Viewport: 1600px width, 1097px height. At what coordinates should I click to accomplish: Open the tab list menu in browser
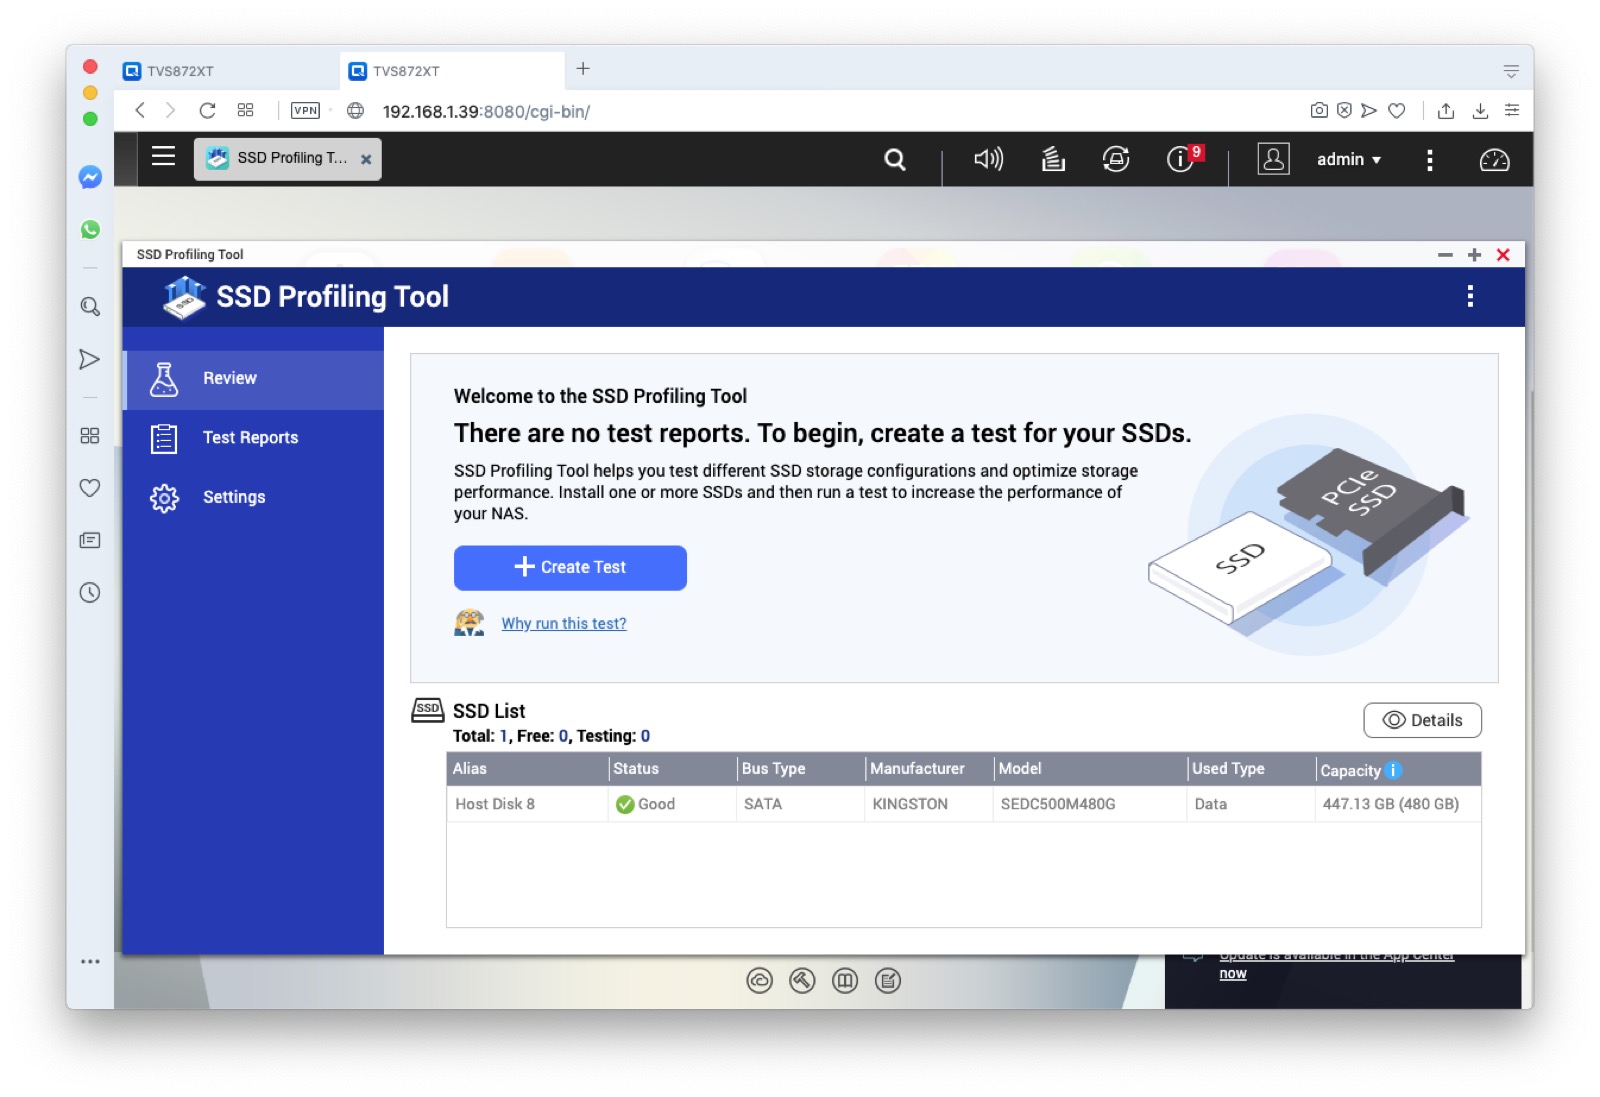[x=1511, y=71]
